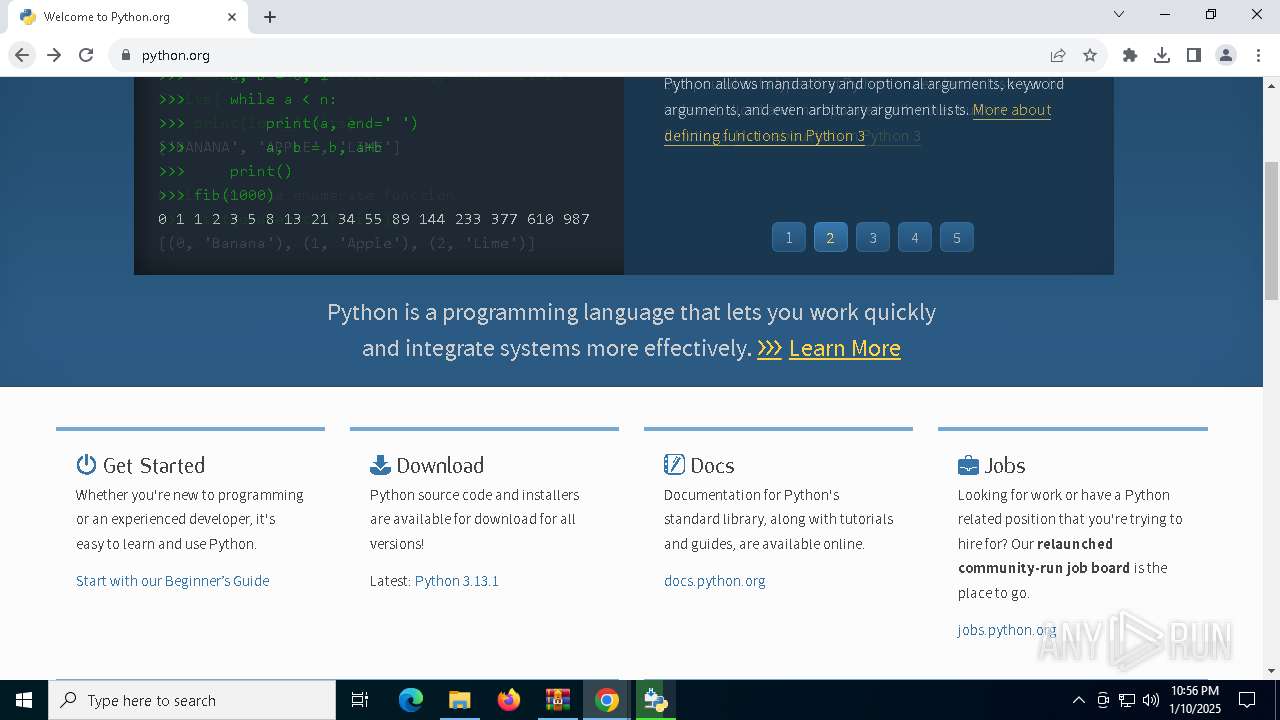Go back using the browser back arrow

(x=22, y=55)
